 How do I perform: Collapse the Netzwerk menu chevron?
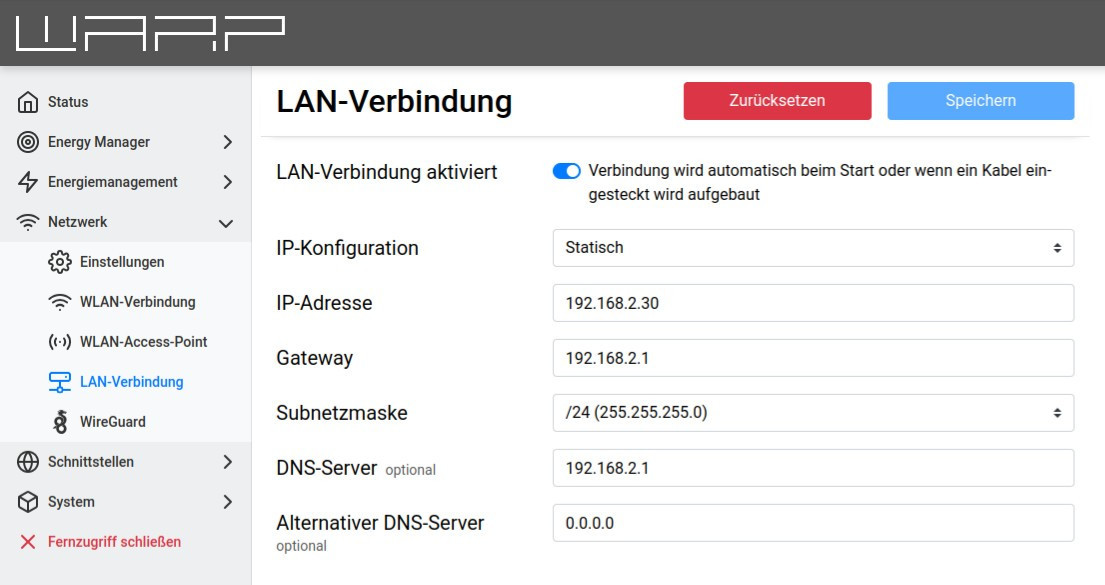227,223
